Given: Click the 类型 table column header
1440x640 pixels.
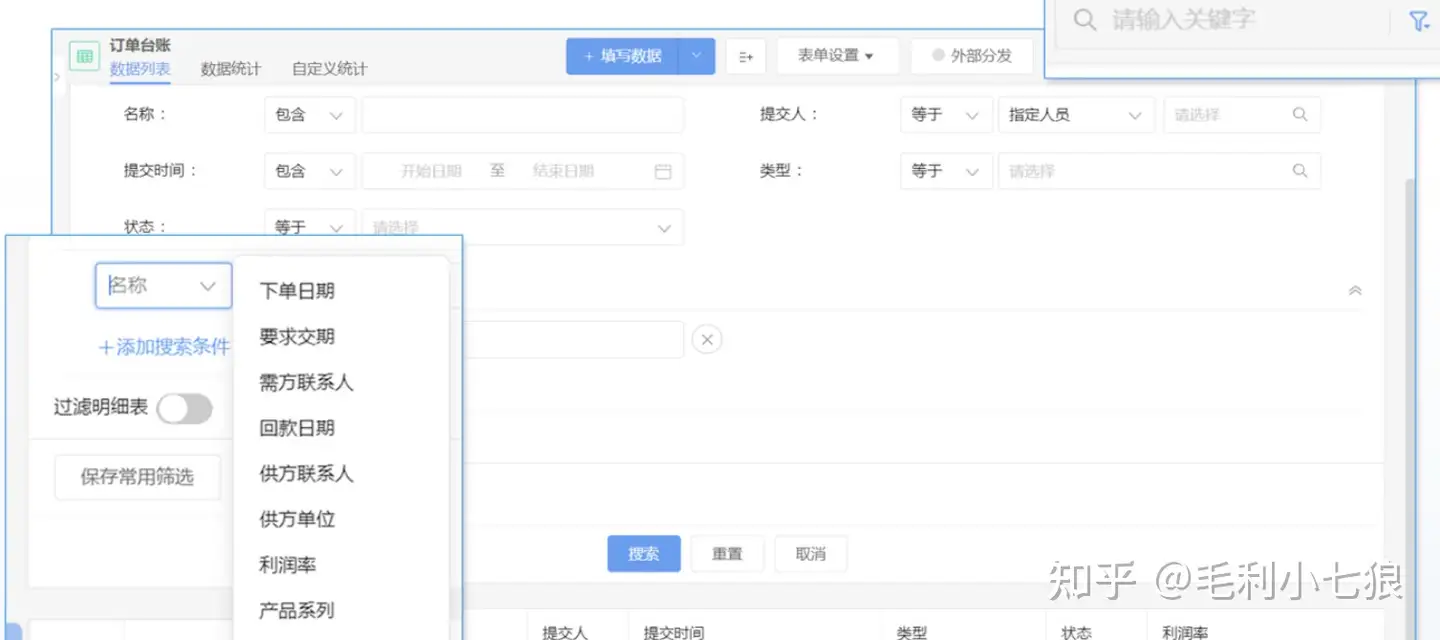Looking at the screenshot, I should [x=911, y=632].
